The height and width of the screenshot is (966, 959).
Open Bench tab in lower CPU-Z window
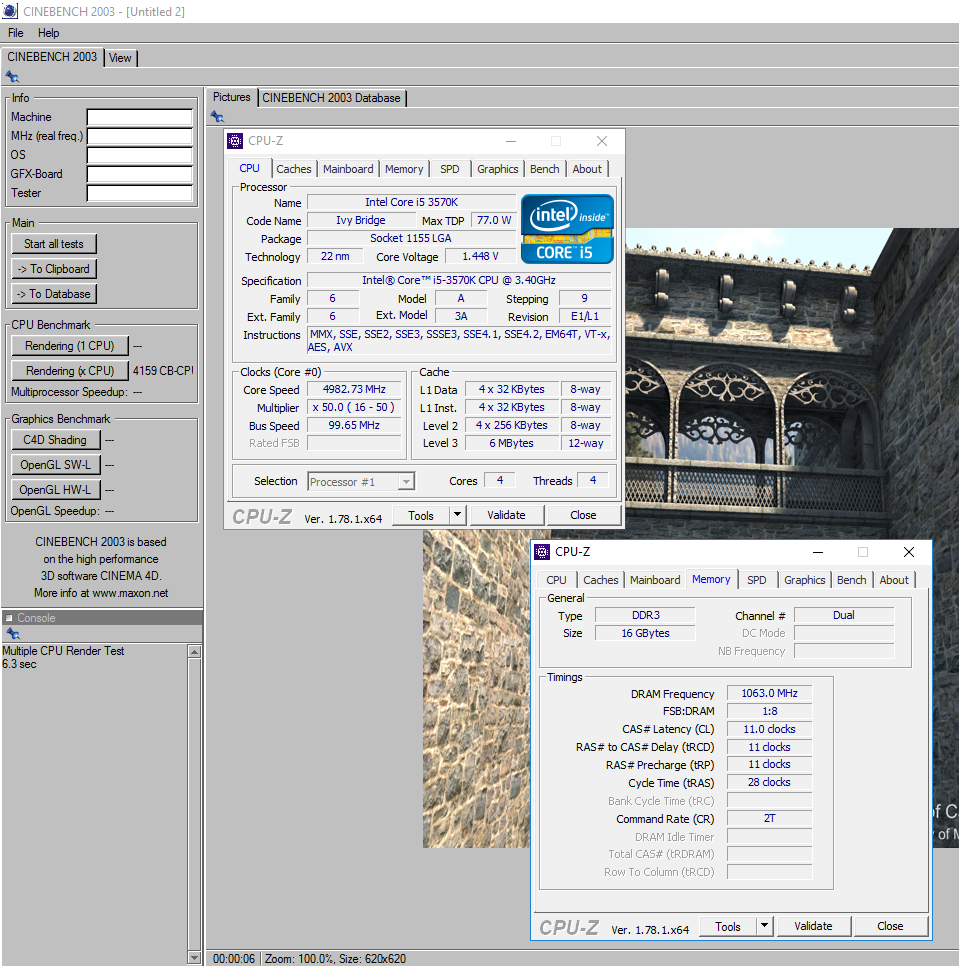coord(852,580)
